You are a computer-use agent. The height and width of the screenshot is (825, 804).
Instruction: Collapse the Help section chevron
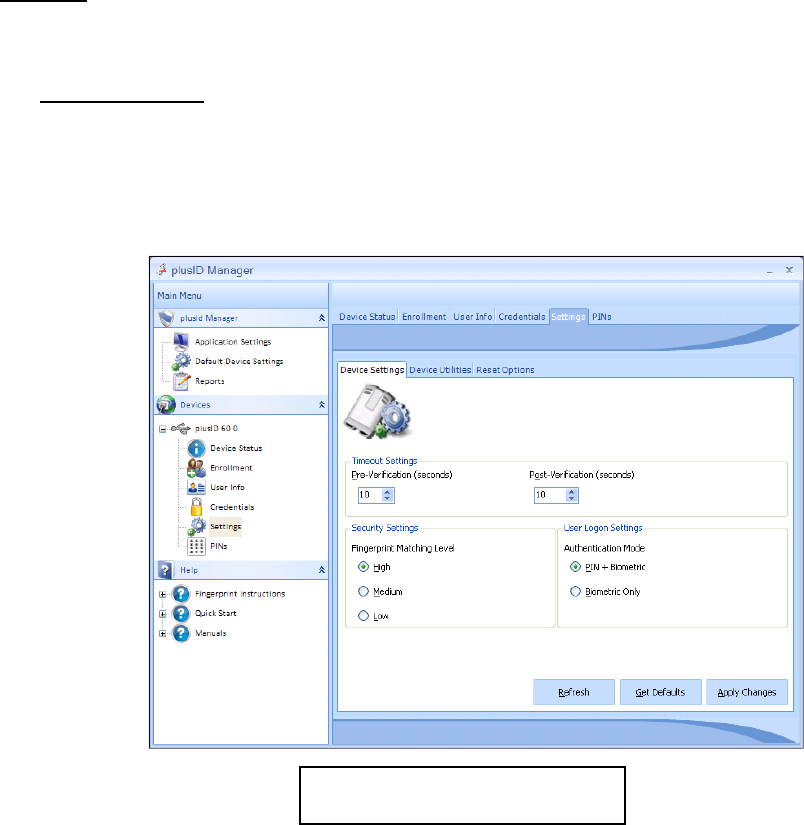pyautogui.click(x=321, y=570)
